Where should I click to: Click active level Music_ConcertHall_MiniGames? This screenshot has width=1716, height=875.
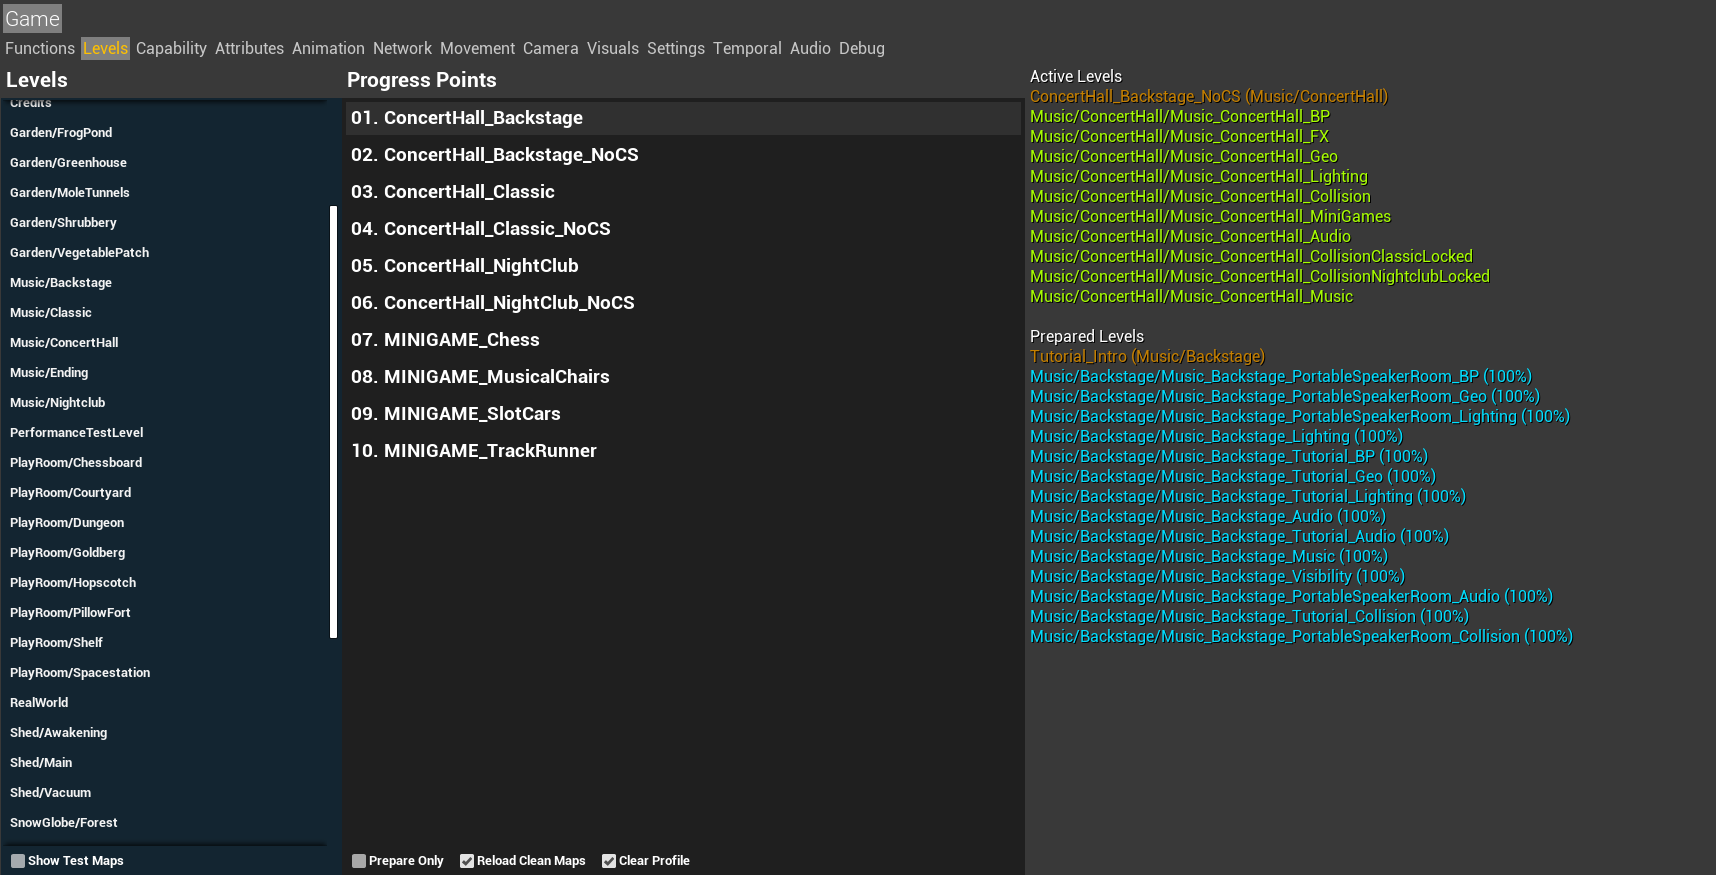1210,216
